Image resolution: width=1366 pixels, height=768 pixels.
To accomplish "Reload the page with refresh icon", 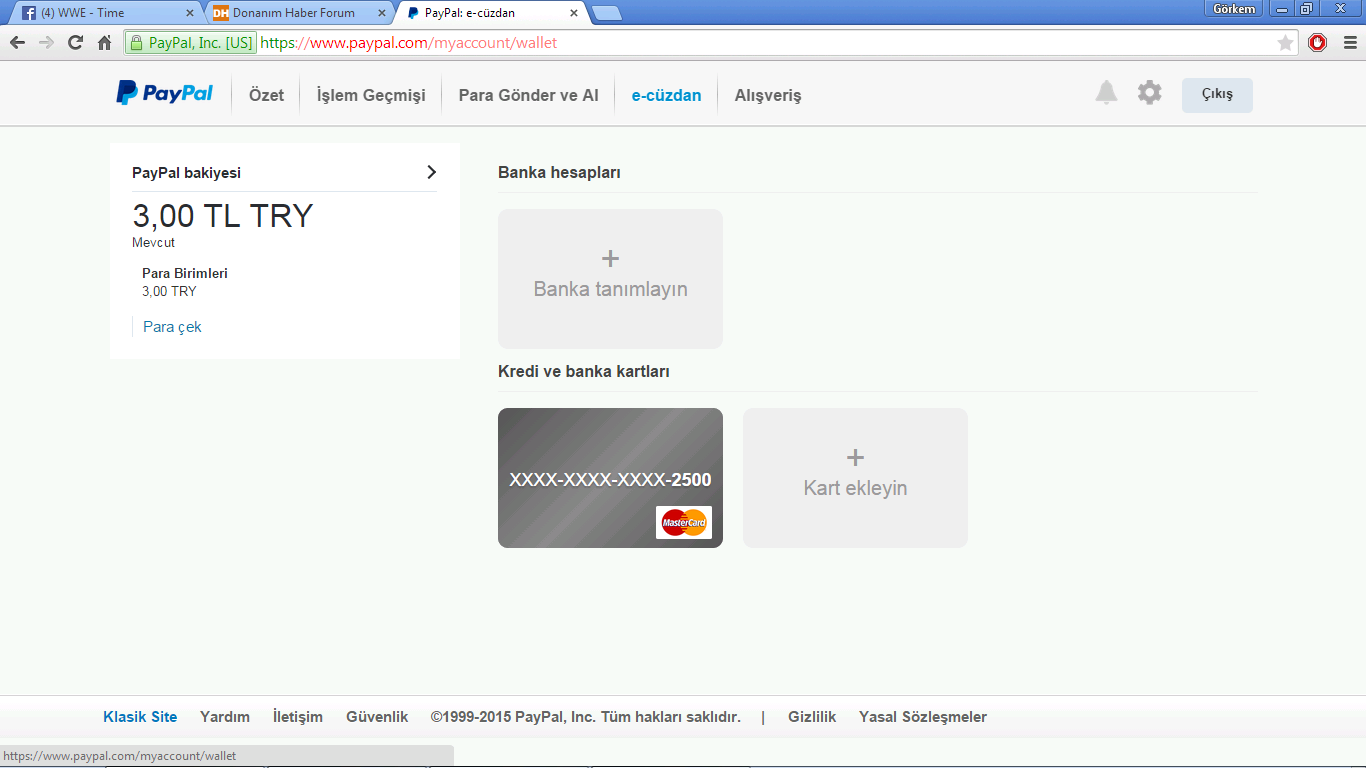I will 75,43.
